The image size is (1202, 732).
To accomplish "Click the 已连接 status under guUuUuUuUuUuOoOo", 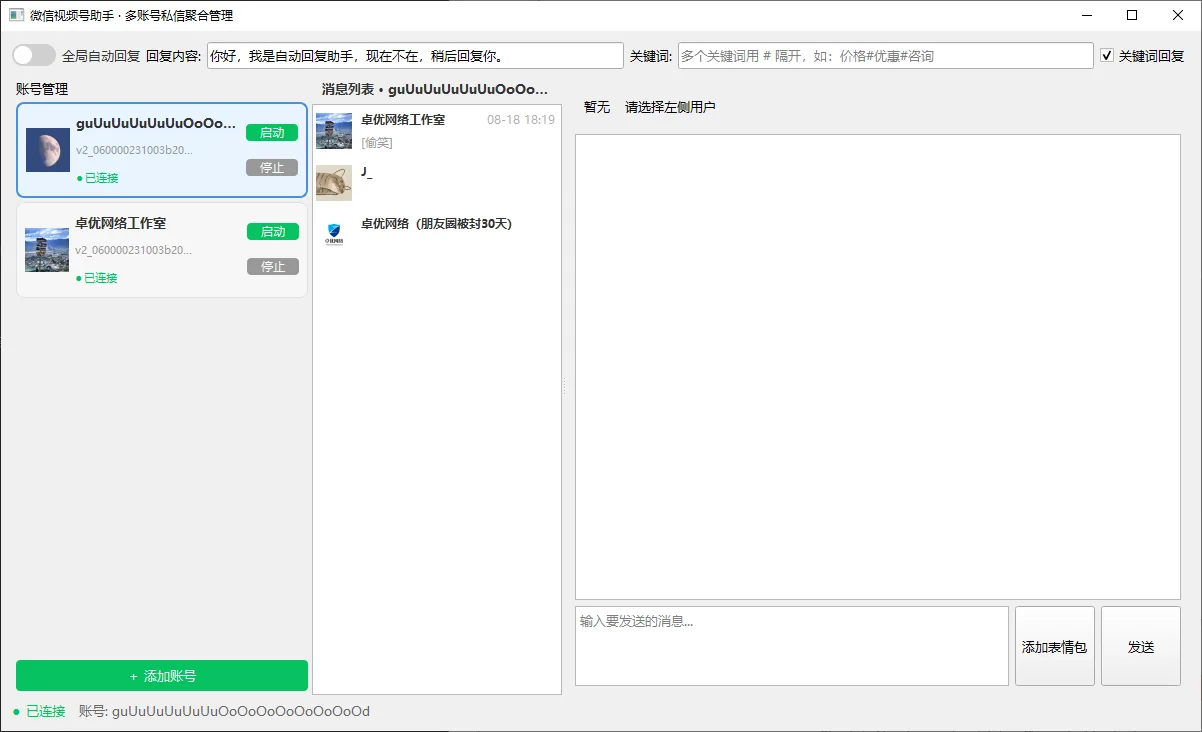I will [x=97, y=178].
